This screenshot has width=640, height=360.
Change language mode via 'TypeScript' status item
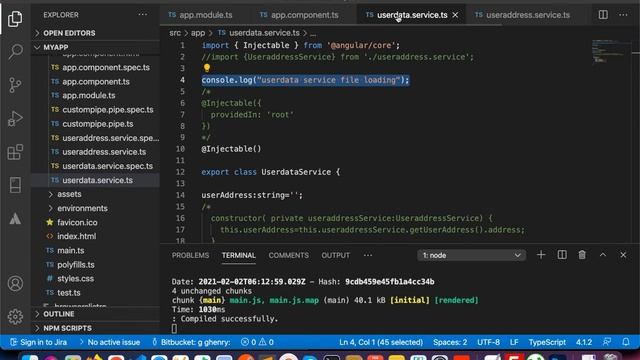coord(547,342)
